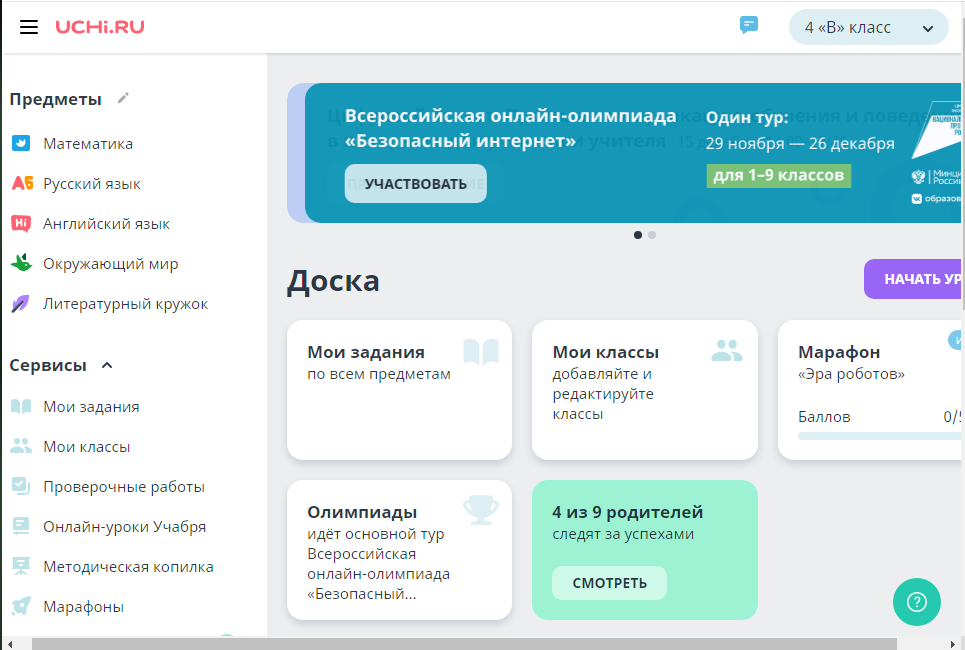Click the scrollbar left arrow

coord(10,644)
